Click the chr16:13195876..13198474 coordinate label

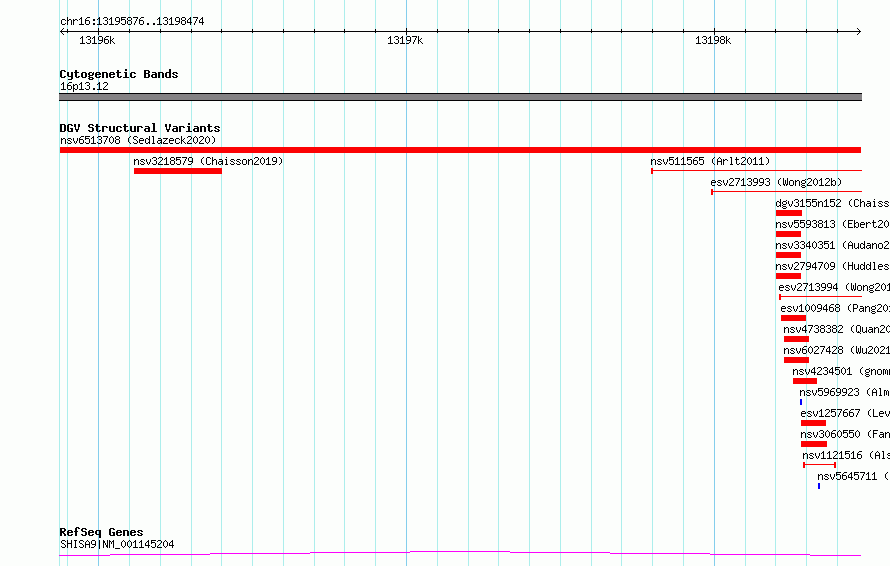132,22
